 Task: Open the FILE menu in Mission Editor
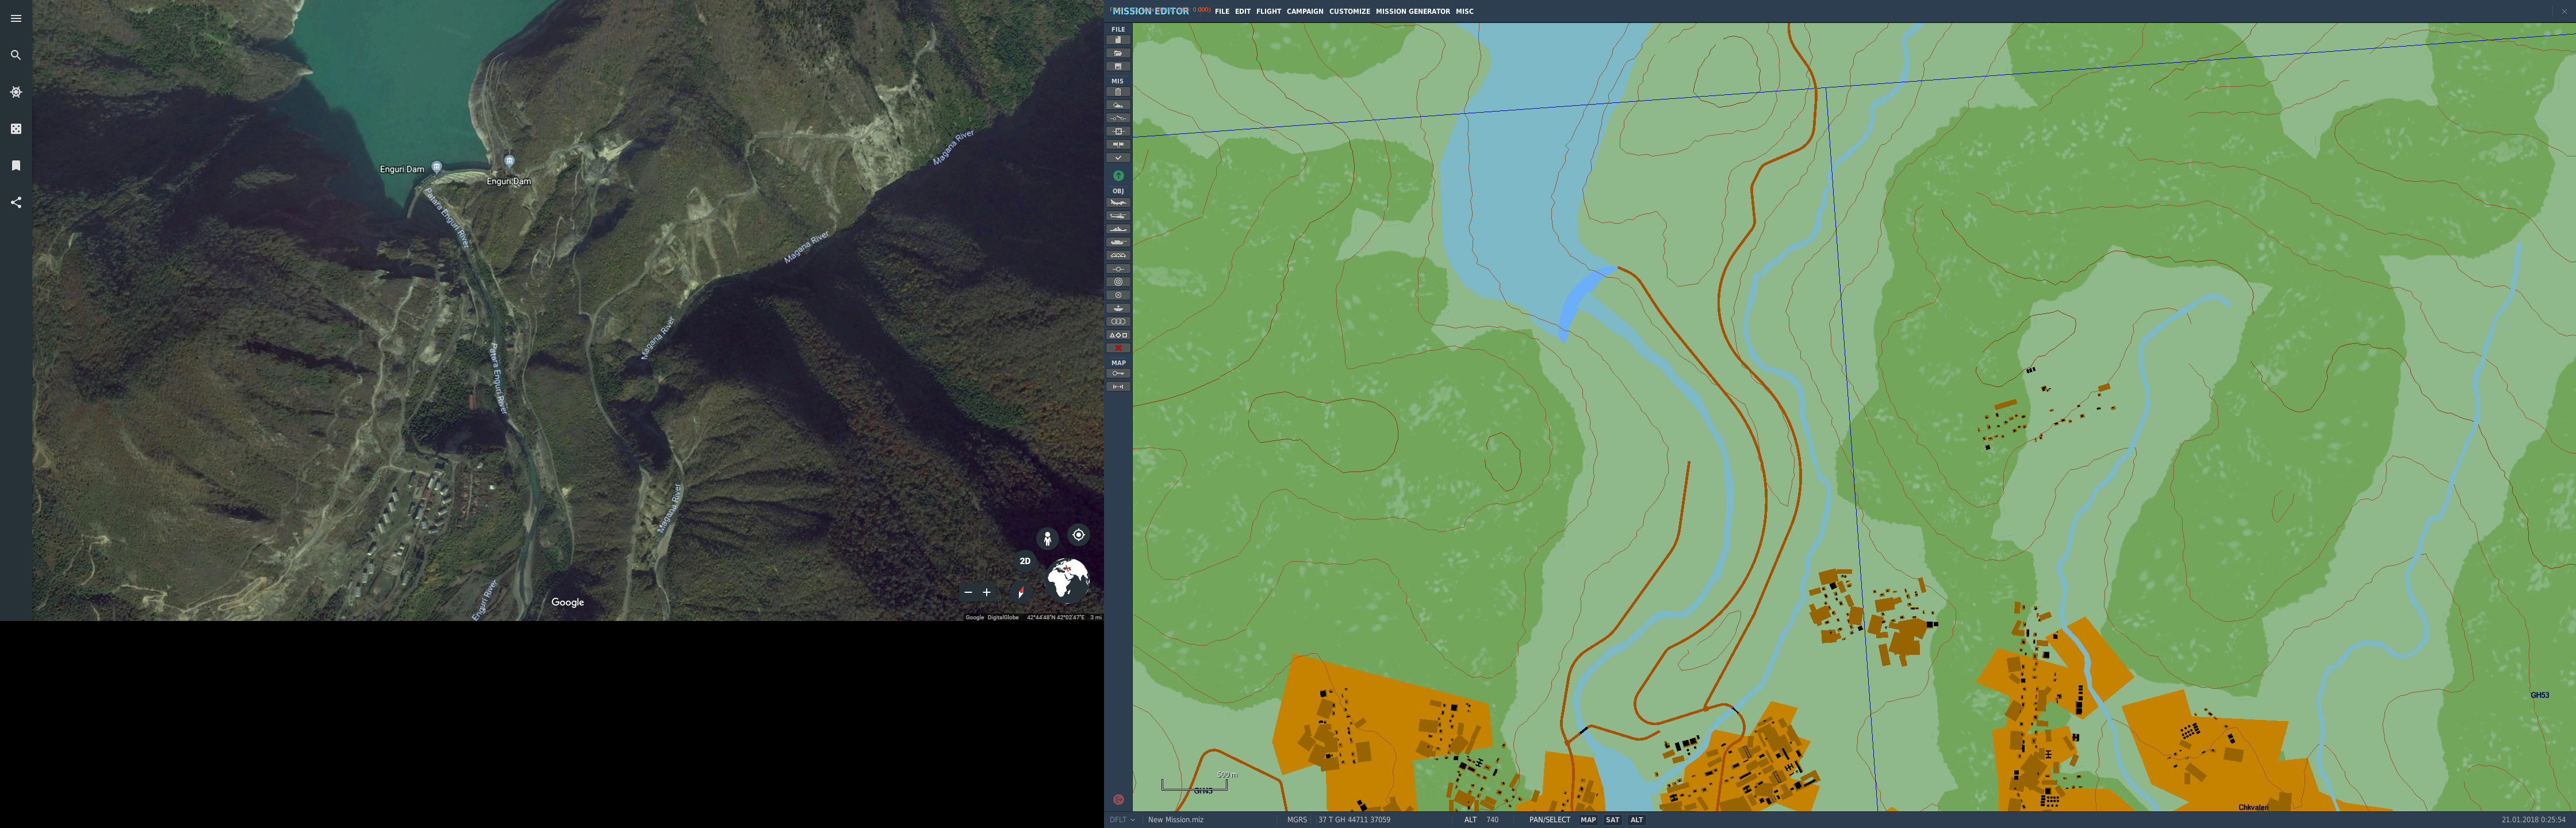pyautogui.click(x=1221, y=11)
